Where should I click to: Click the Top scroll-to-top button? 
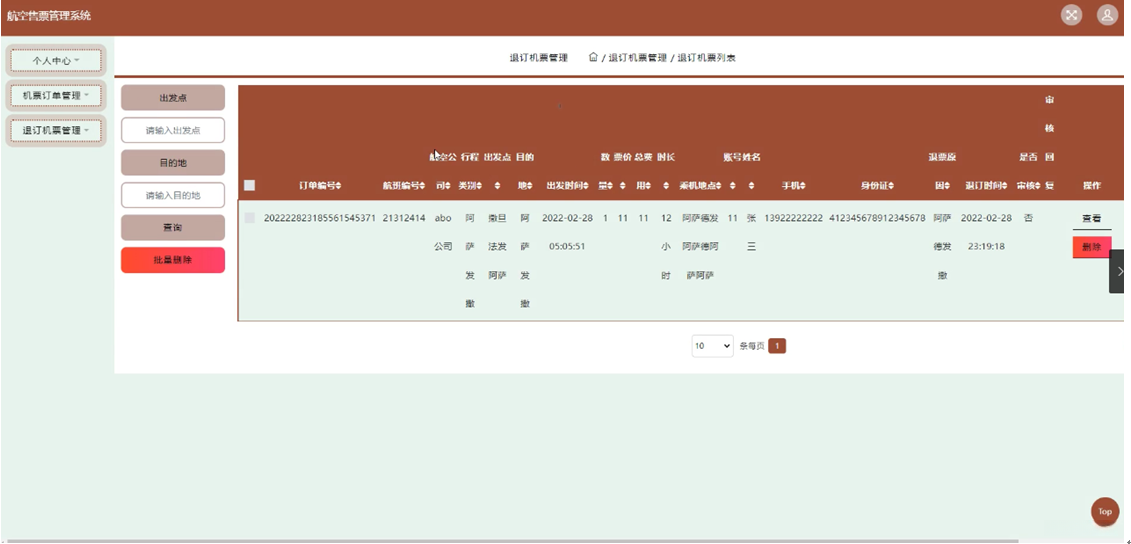pos(1104,512)
